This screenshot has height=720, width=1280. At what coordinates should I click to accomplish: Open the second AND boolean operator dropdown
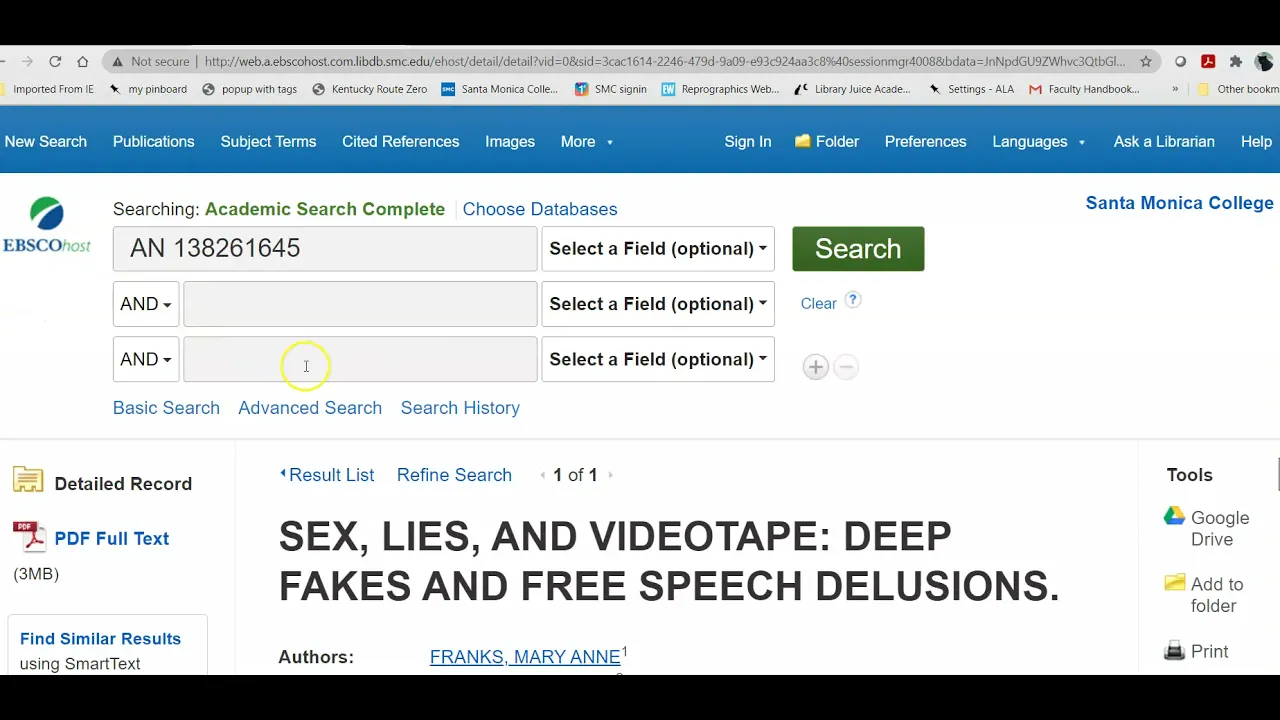[x=146, y=359]
